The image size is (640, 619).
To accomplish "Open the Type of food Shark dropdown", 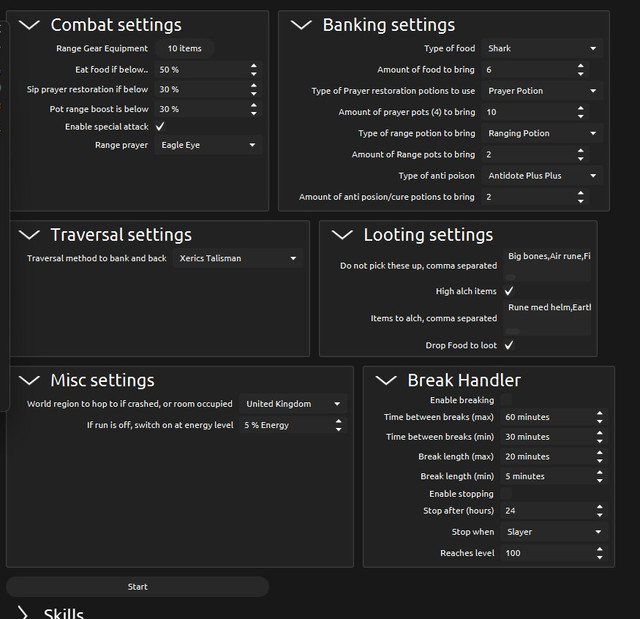I will [x=542, y=49].
